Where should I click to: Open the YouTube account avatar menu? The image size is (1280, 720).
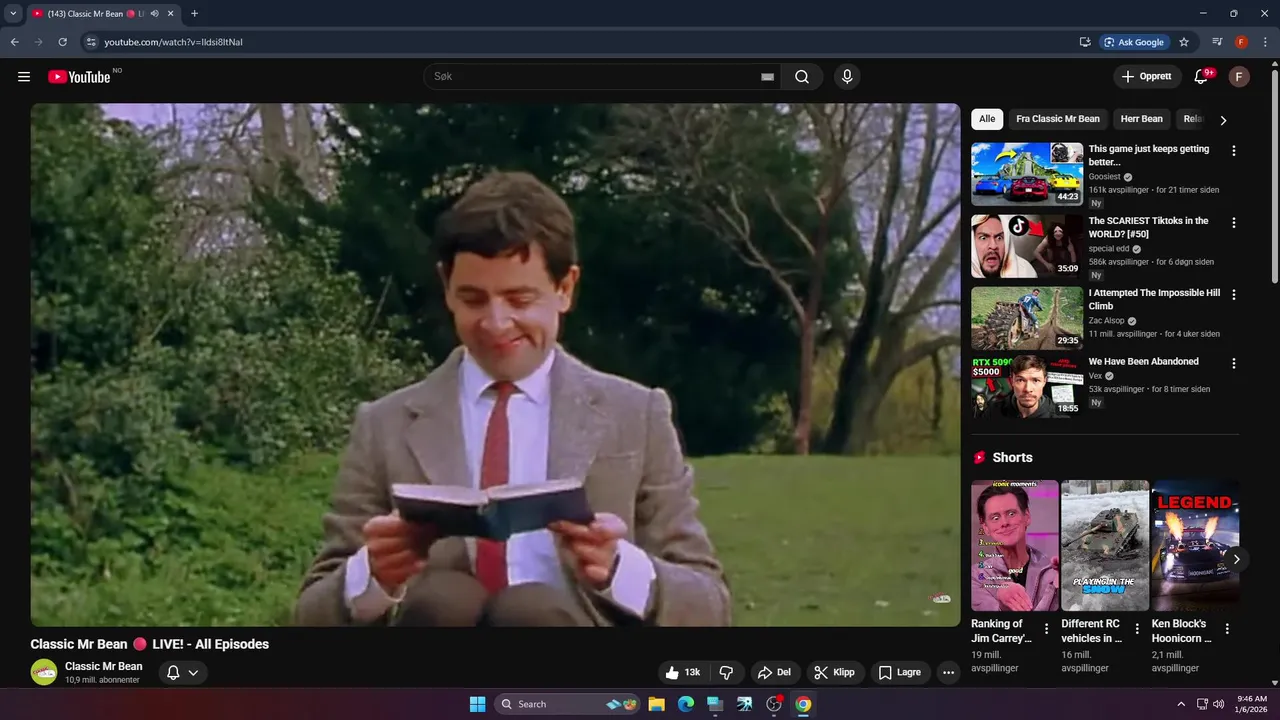pos(1239,77)
